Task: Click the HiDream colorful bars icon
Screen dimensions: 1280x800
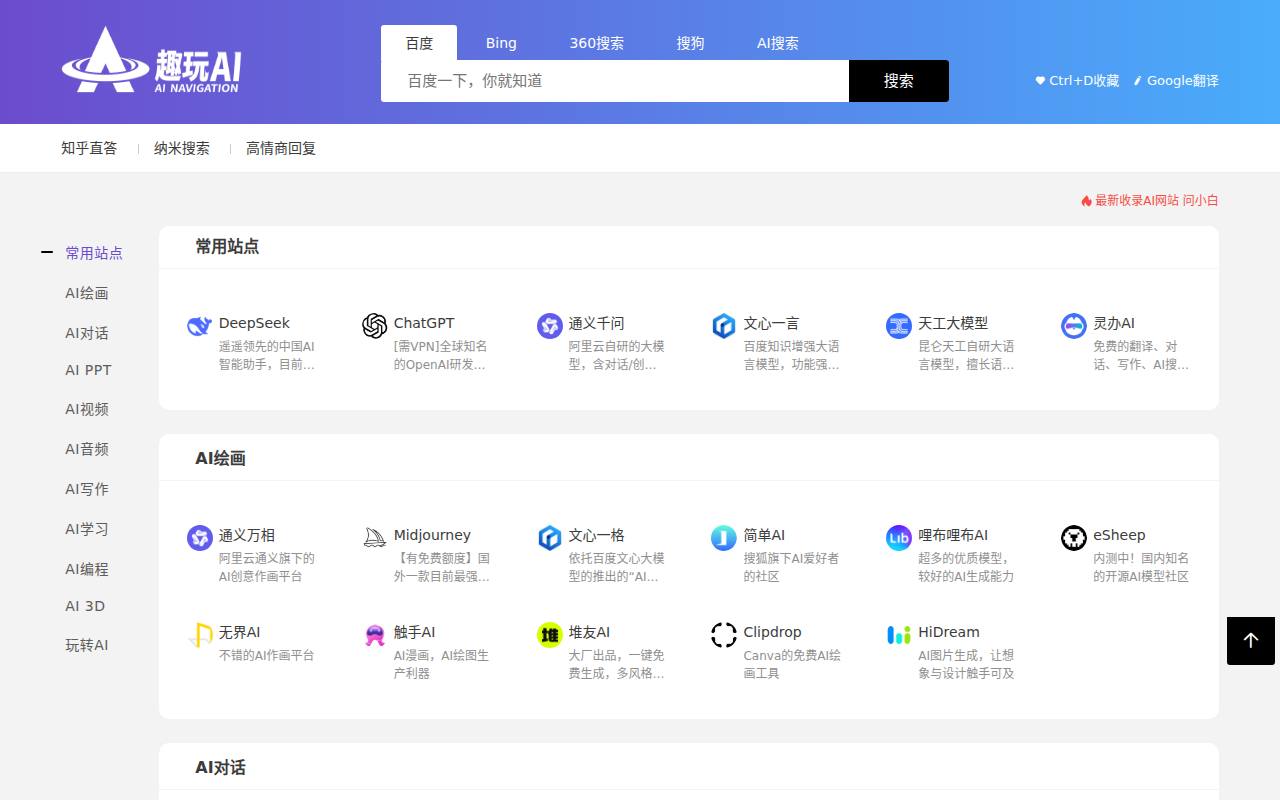Action: [899, 635]
